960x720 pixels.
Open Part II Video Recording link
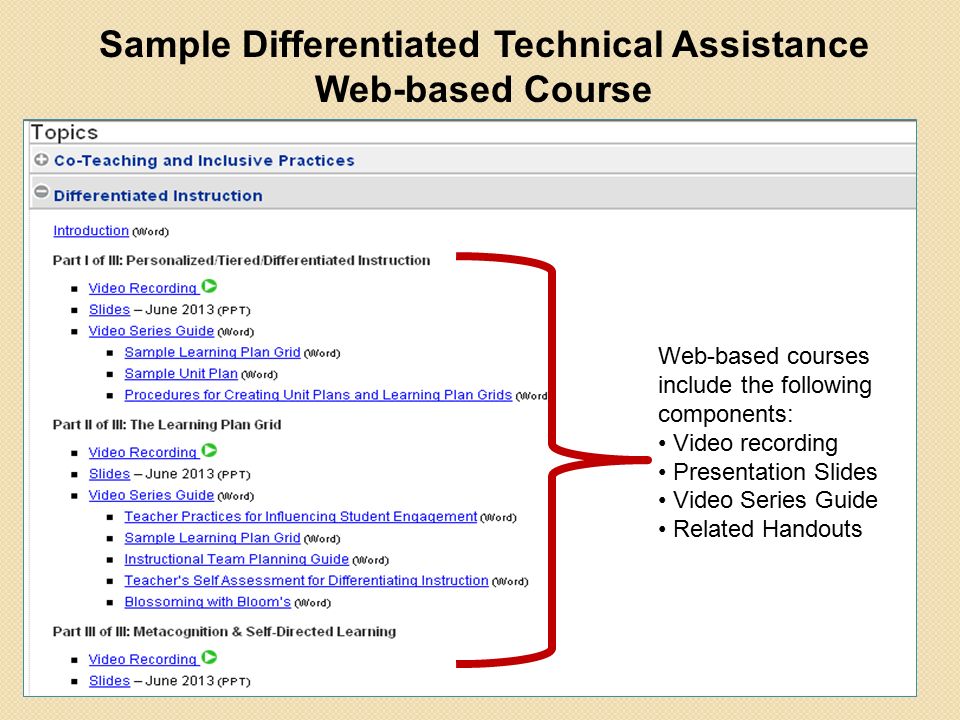tap(143, 452)
